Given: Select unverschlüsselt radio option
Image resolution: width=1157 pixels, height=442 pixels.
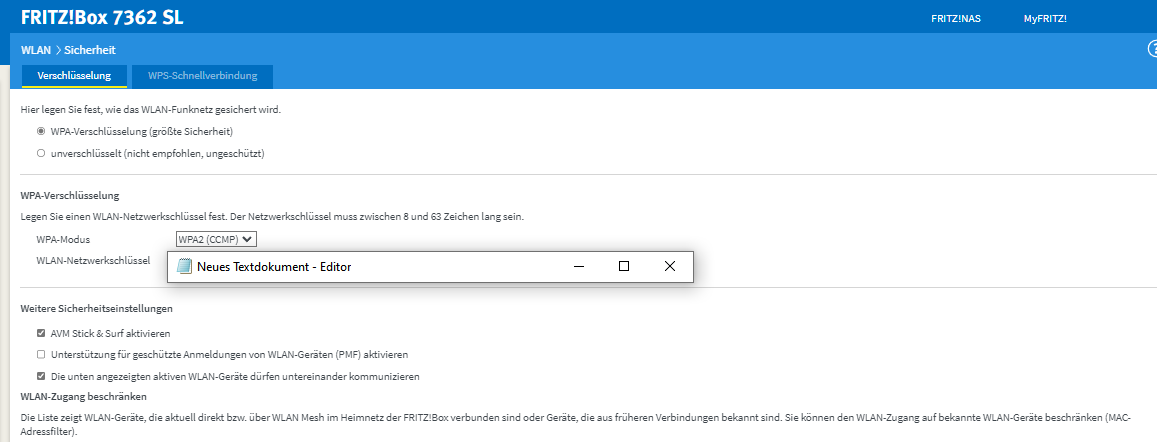Looking at the screenshot, I should (x=41, y=153).
